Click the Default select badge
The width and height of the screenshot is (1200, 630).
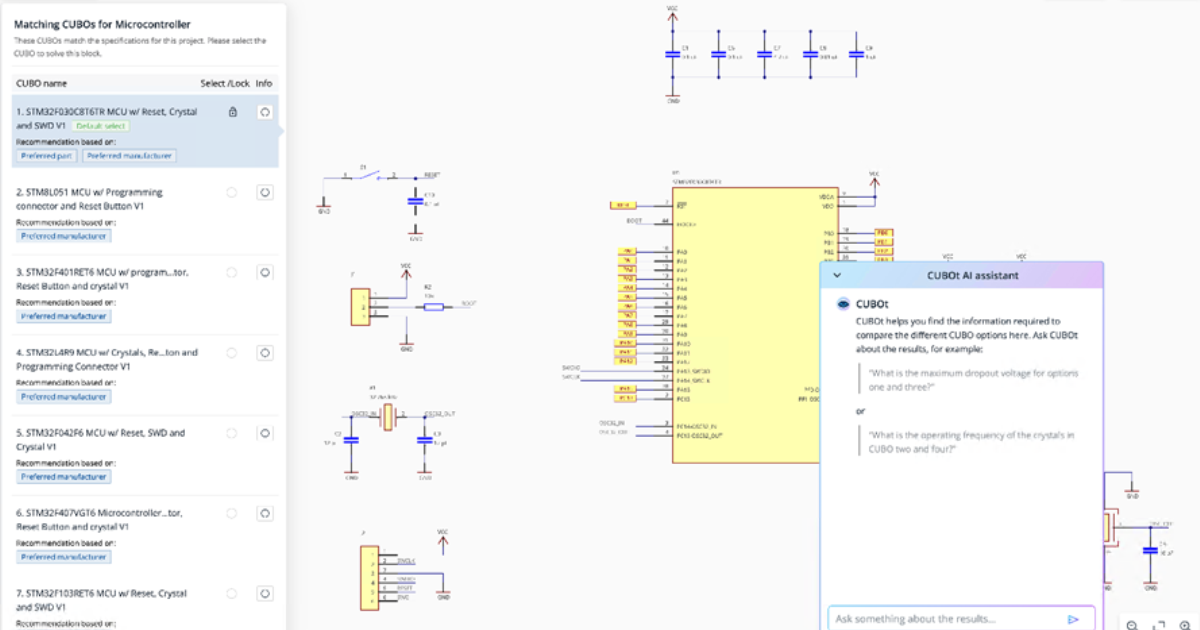100,126
